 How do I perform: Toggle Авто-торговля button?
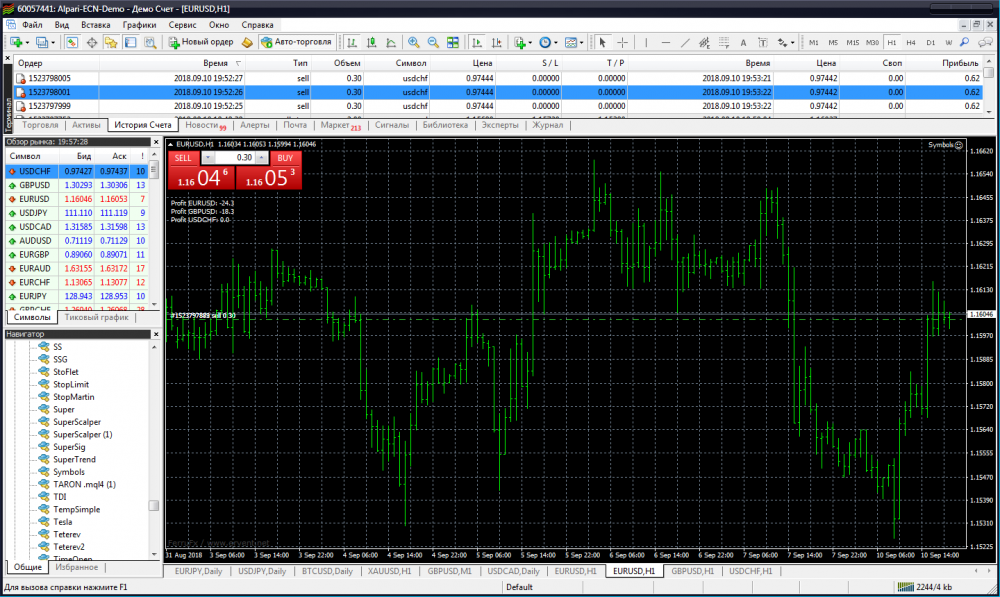click(297, 42)
